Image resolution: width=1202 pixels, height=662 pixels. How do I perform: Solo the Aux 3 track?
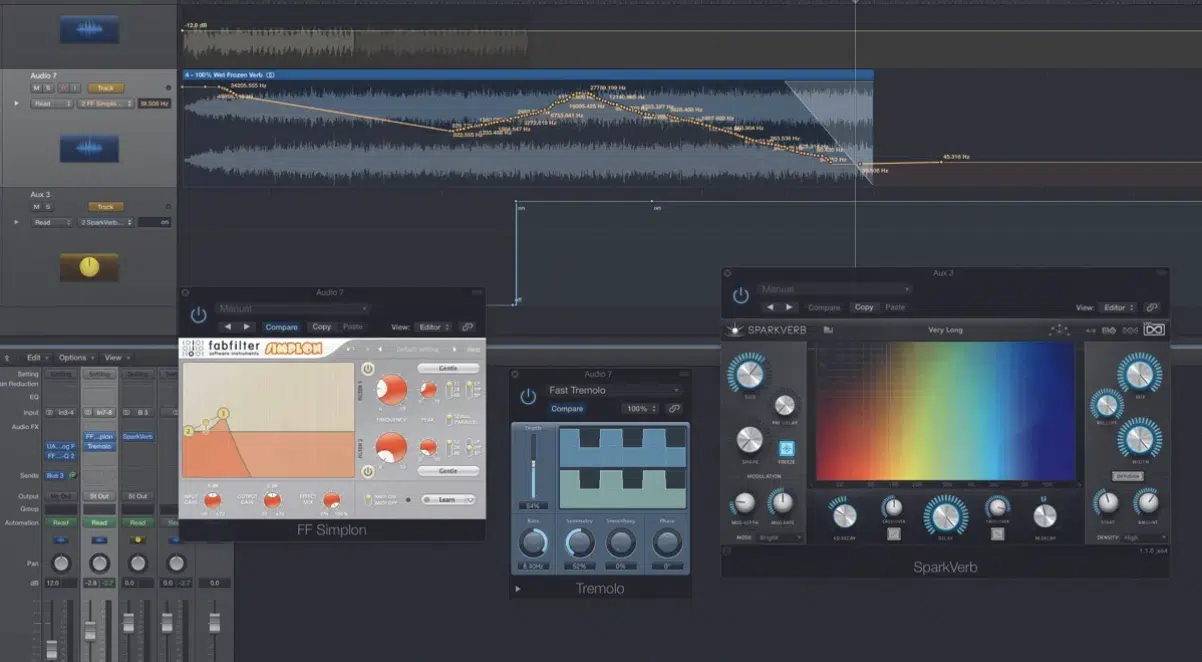[48, 207]
